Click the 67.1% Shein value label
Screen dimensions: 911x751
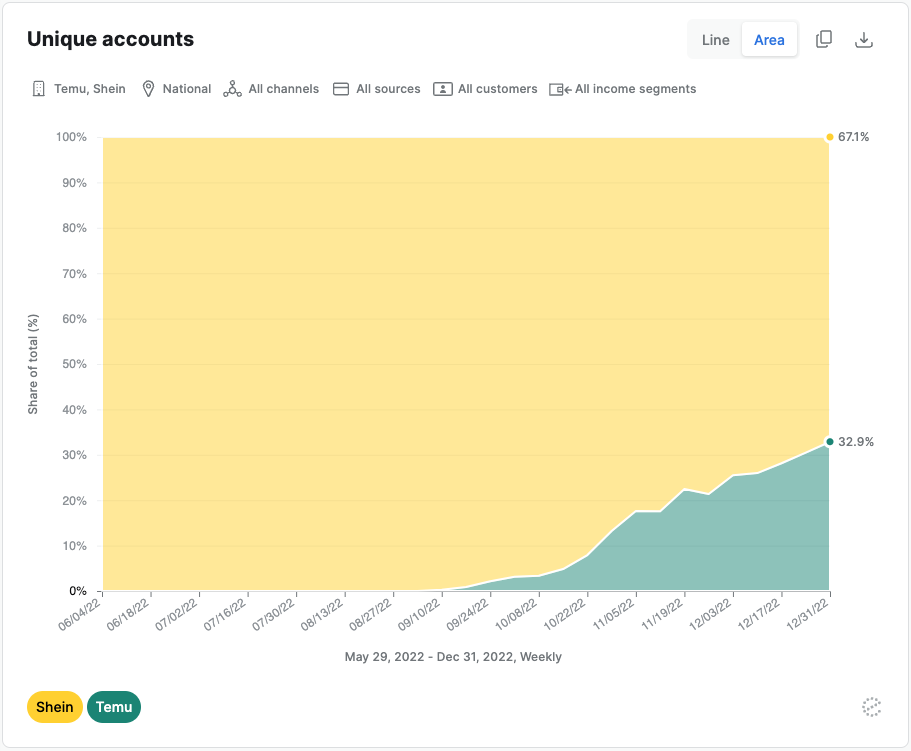click(853, 137)
